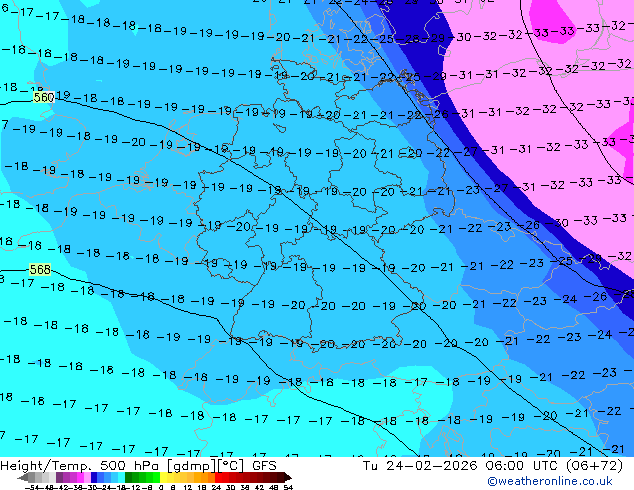
Task: Pick the bright red swatch at 24
Action: [218, 477]
